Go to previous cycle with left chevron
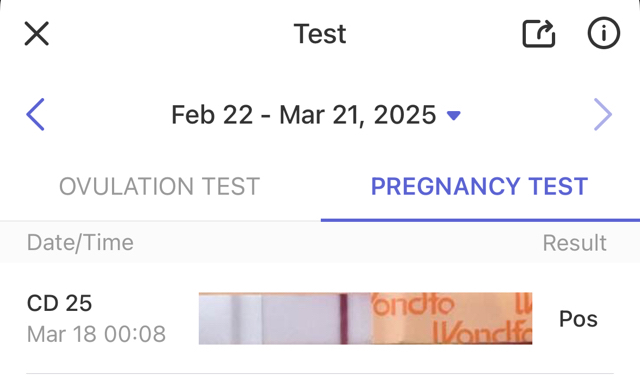The image size is (640, 379). point(35,114)
